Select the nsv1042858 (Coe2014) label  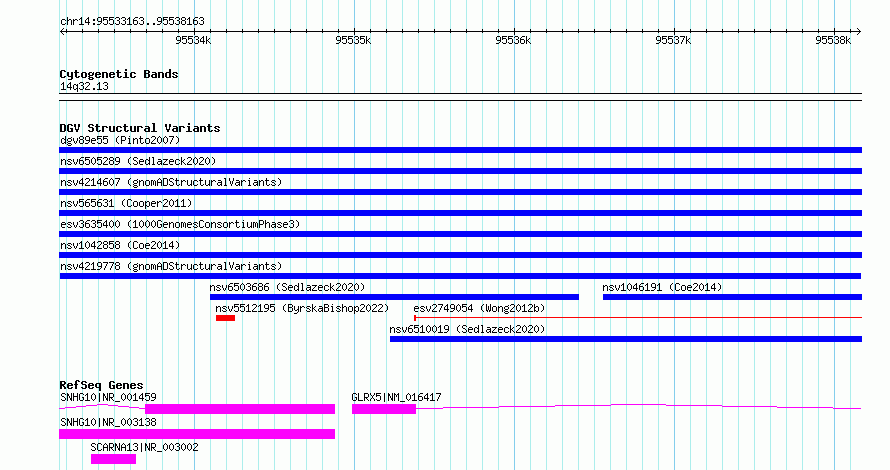pos(120,245)
